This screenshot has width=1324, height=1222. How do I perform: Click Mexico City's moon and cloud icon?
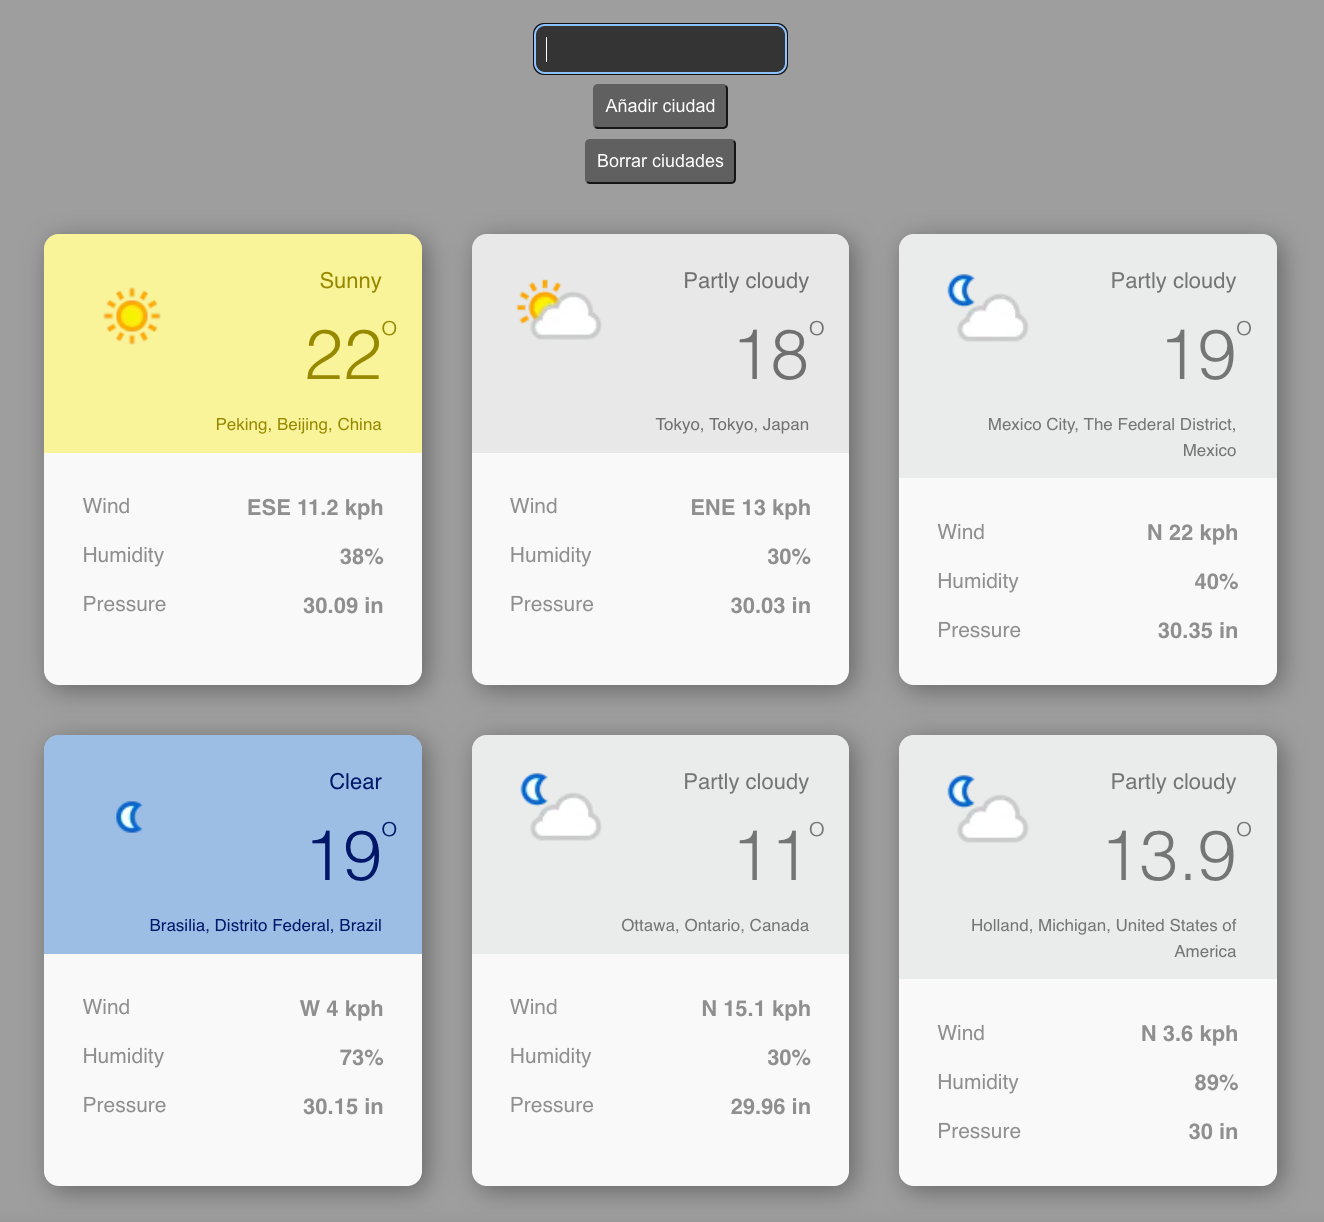click(986, 309)
